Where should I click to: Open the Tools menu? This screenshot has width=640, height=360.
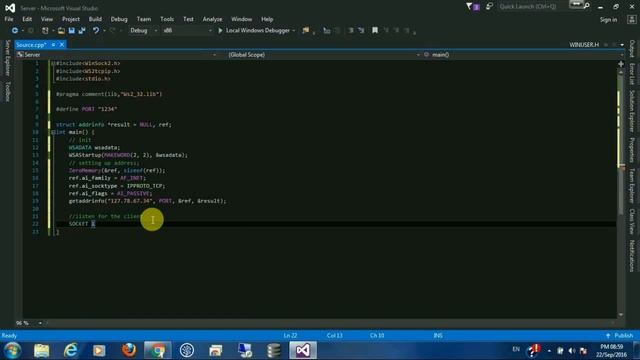pos(167,19)
